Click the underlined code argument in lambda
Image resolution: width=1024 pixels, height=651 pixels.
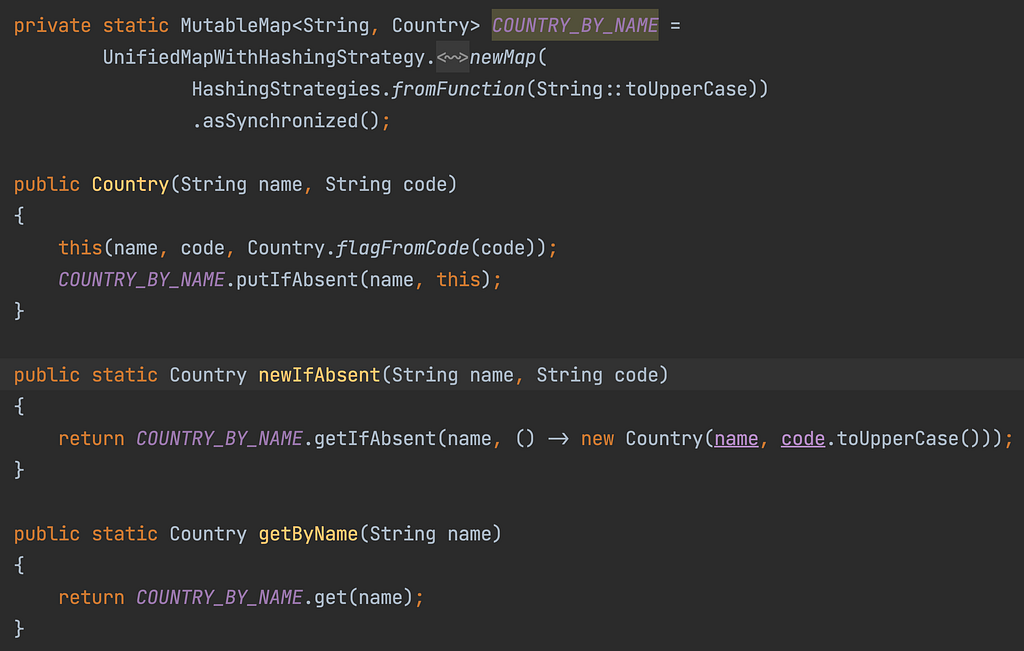coord(803,439)
